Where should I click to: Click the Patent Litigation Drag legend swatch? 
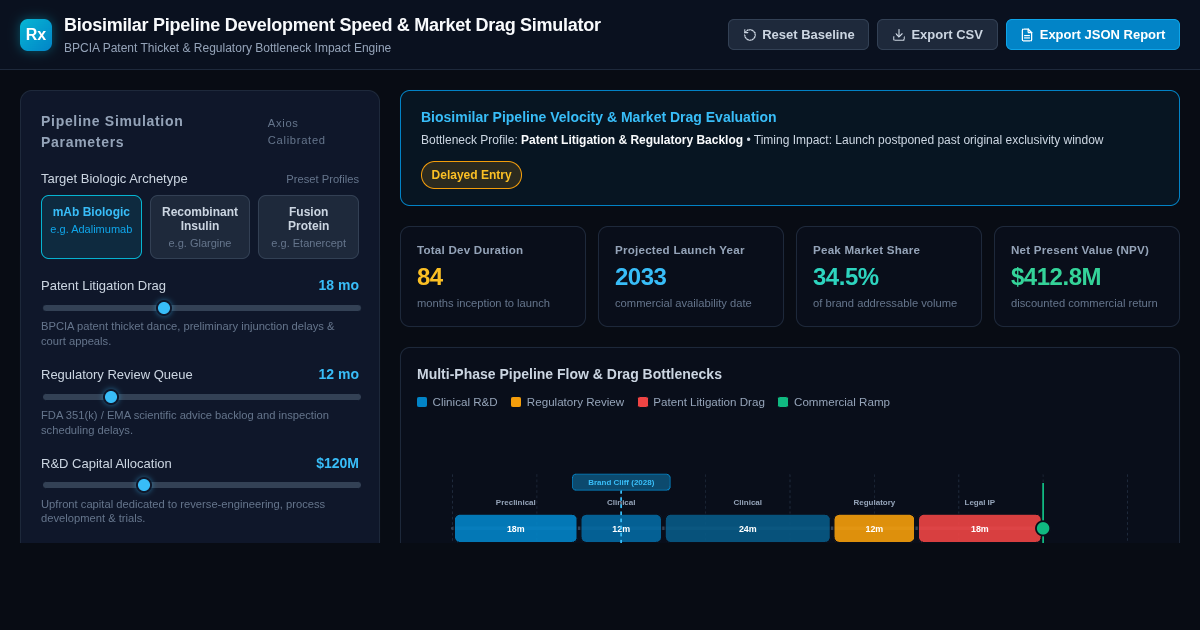[643, 402]
